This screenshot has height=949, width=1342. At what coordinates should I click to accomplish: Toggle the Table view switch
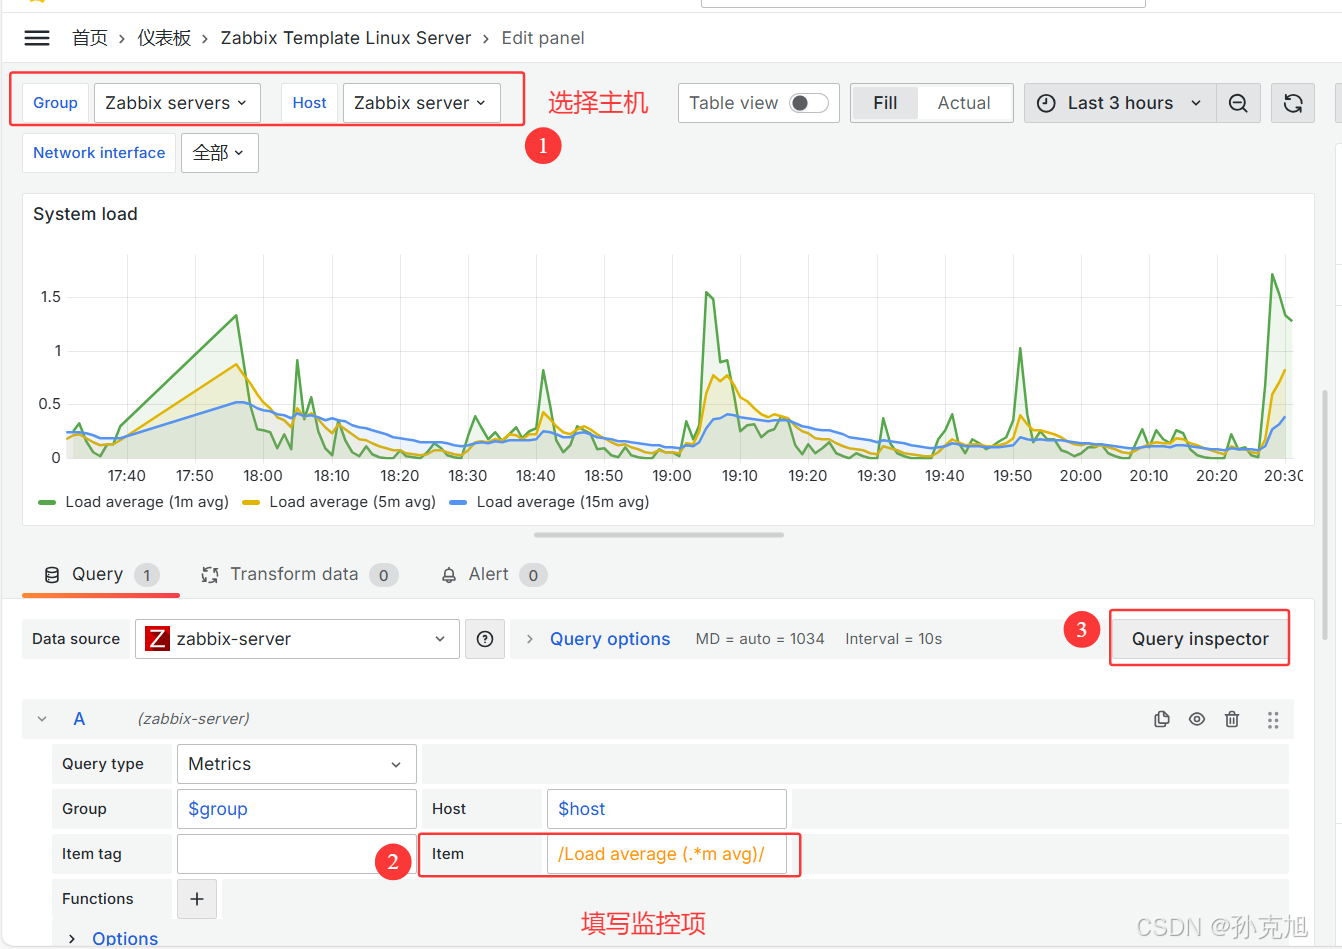(x=808, y=103)
